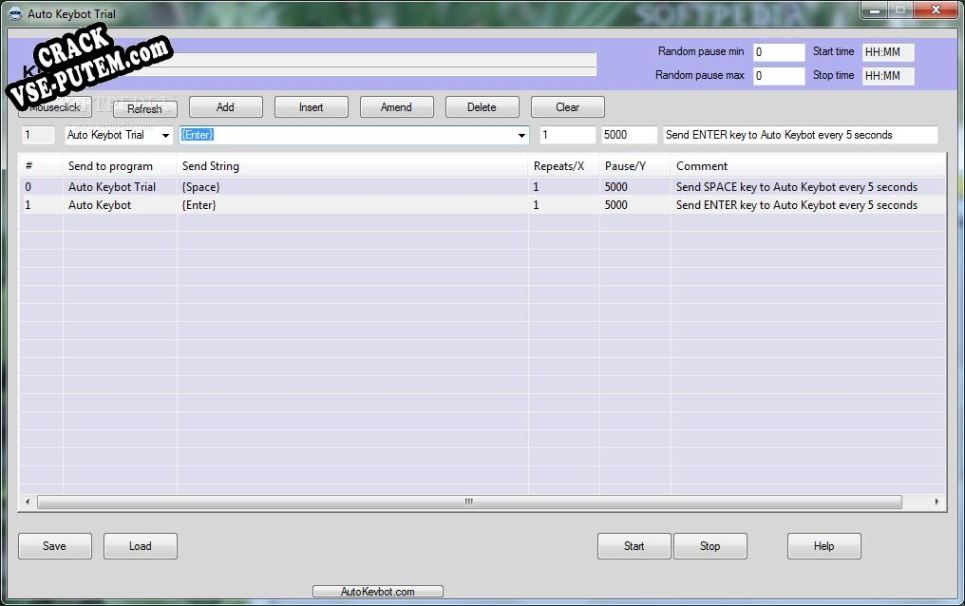Minimize the Auto Keybot Trial window
Screen dimensions: 965x606
coord(873,10)
